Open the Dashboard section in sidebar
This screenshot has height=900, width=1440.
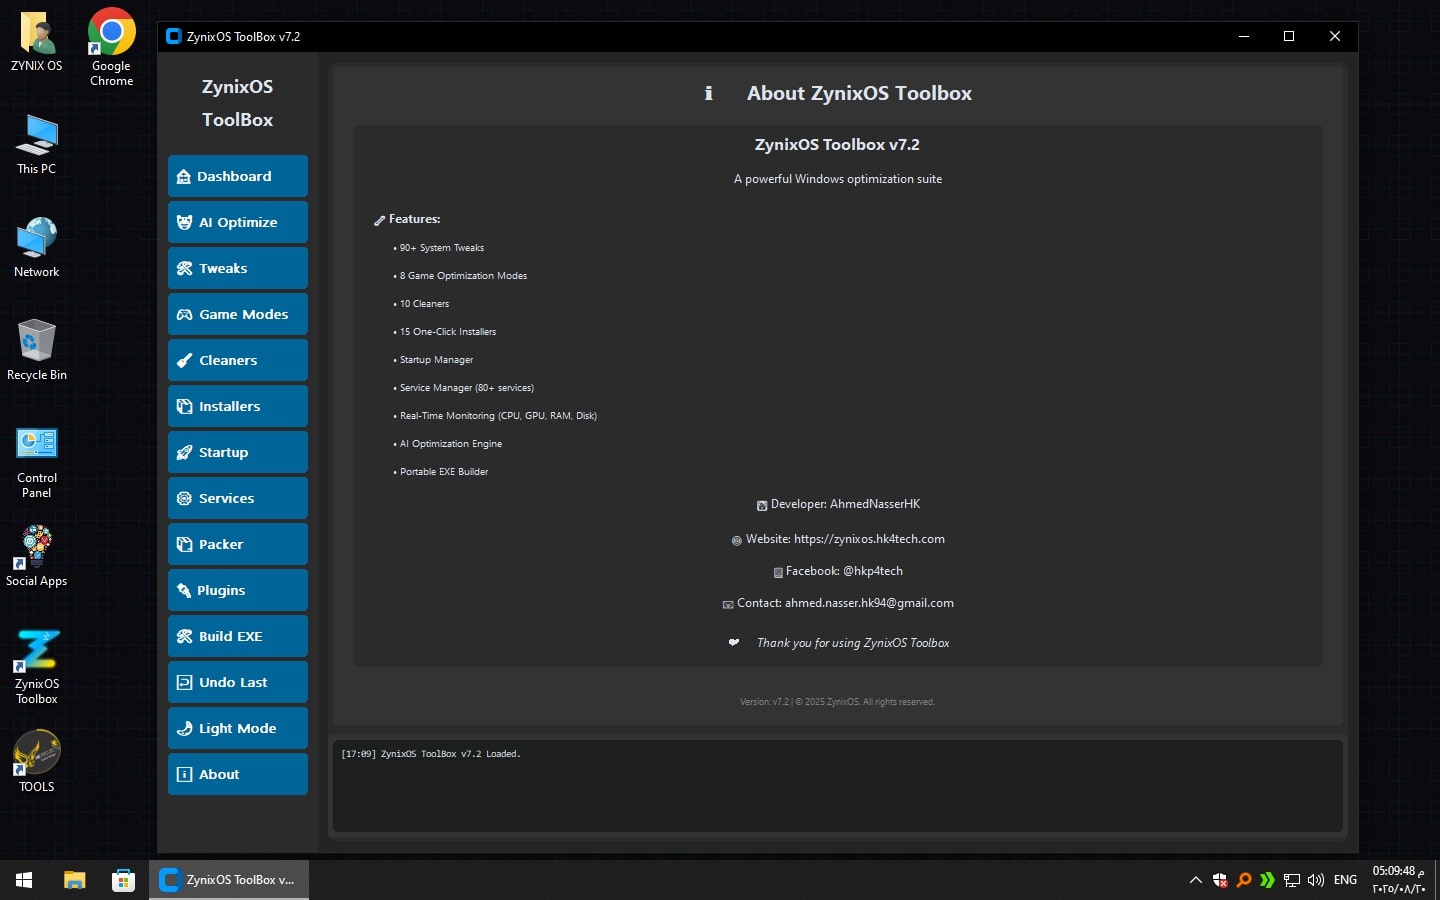tap(237, 176)
